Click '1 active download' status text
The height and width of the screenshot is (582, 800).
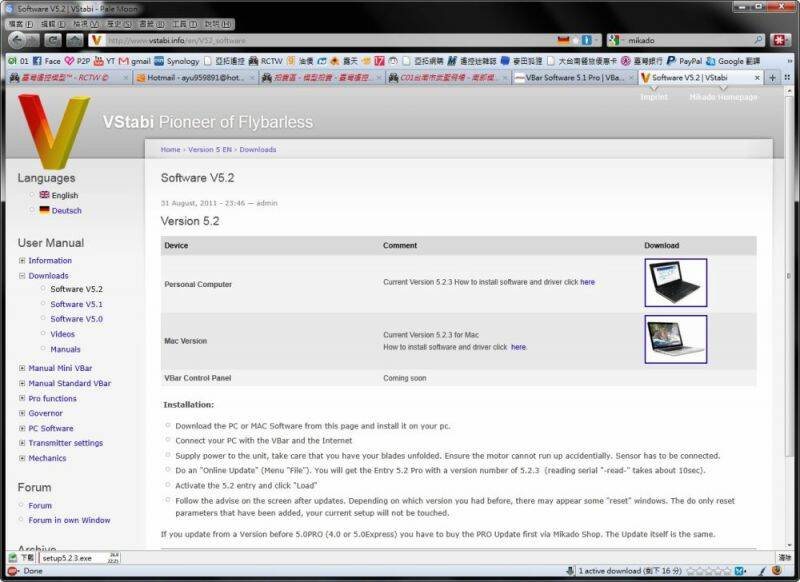(630, 571)
